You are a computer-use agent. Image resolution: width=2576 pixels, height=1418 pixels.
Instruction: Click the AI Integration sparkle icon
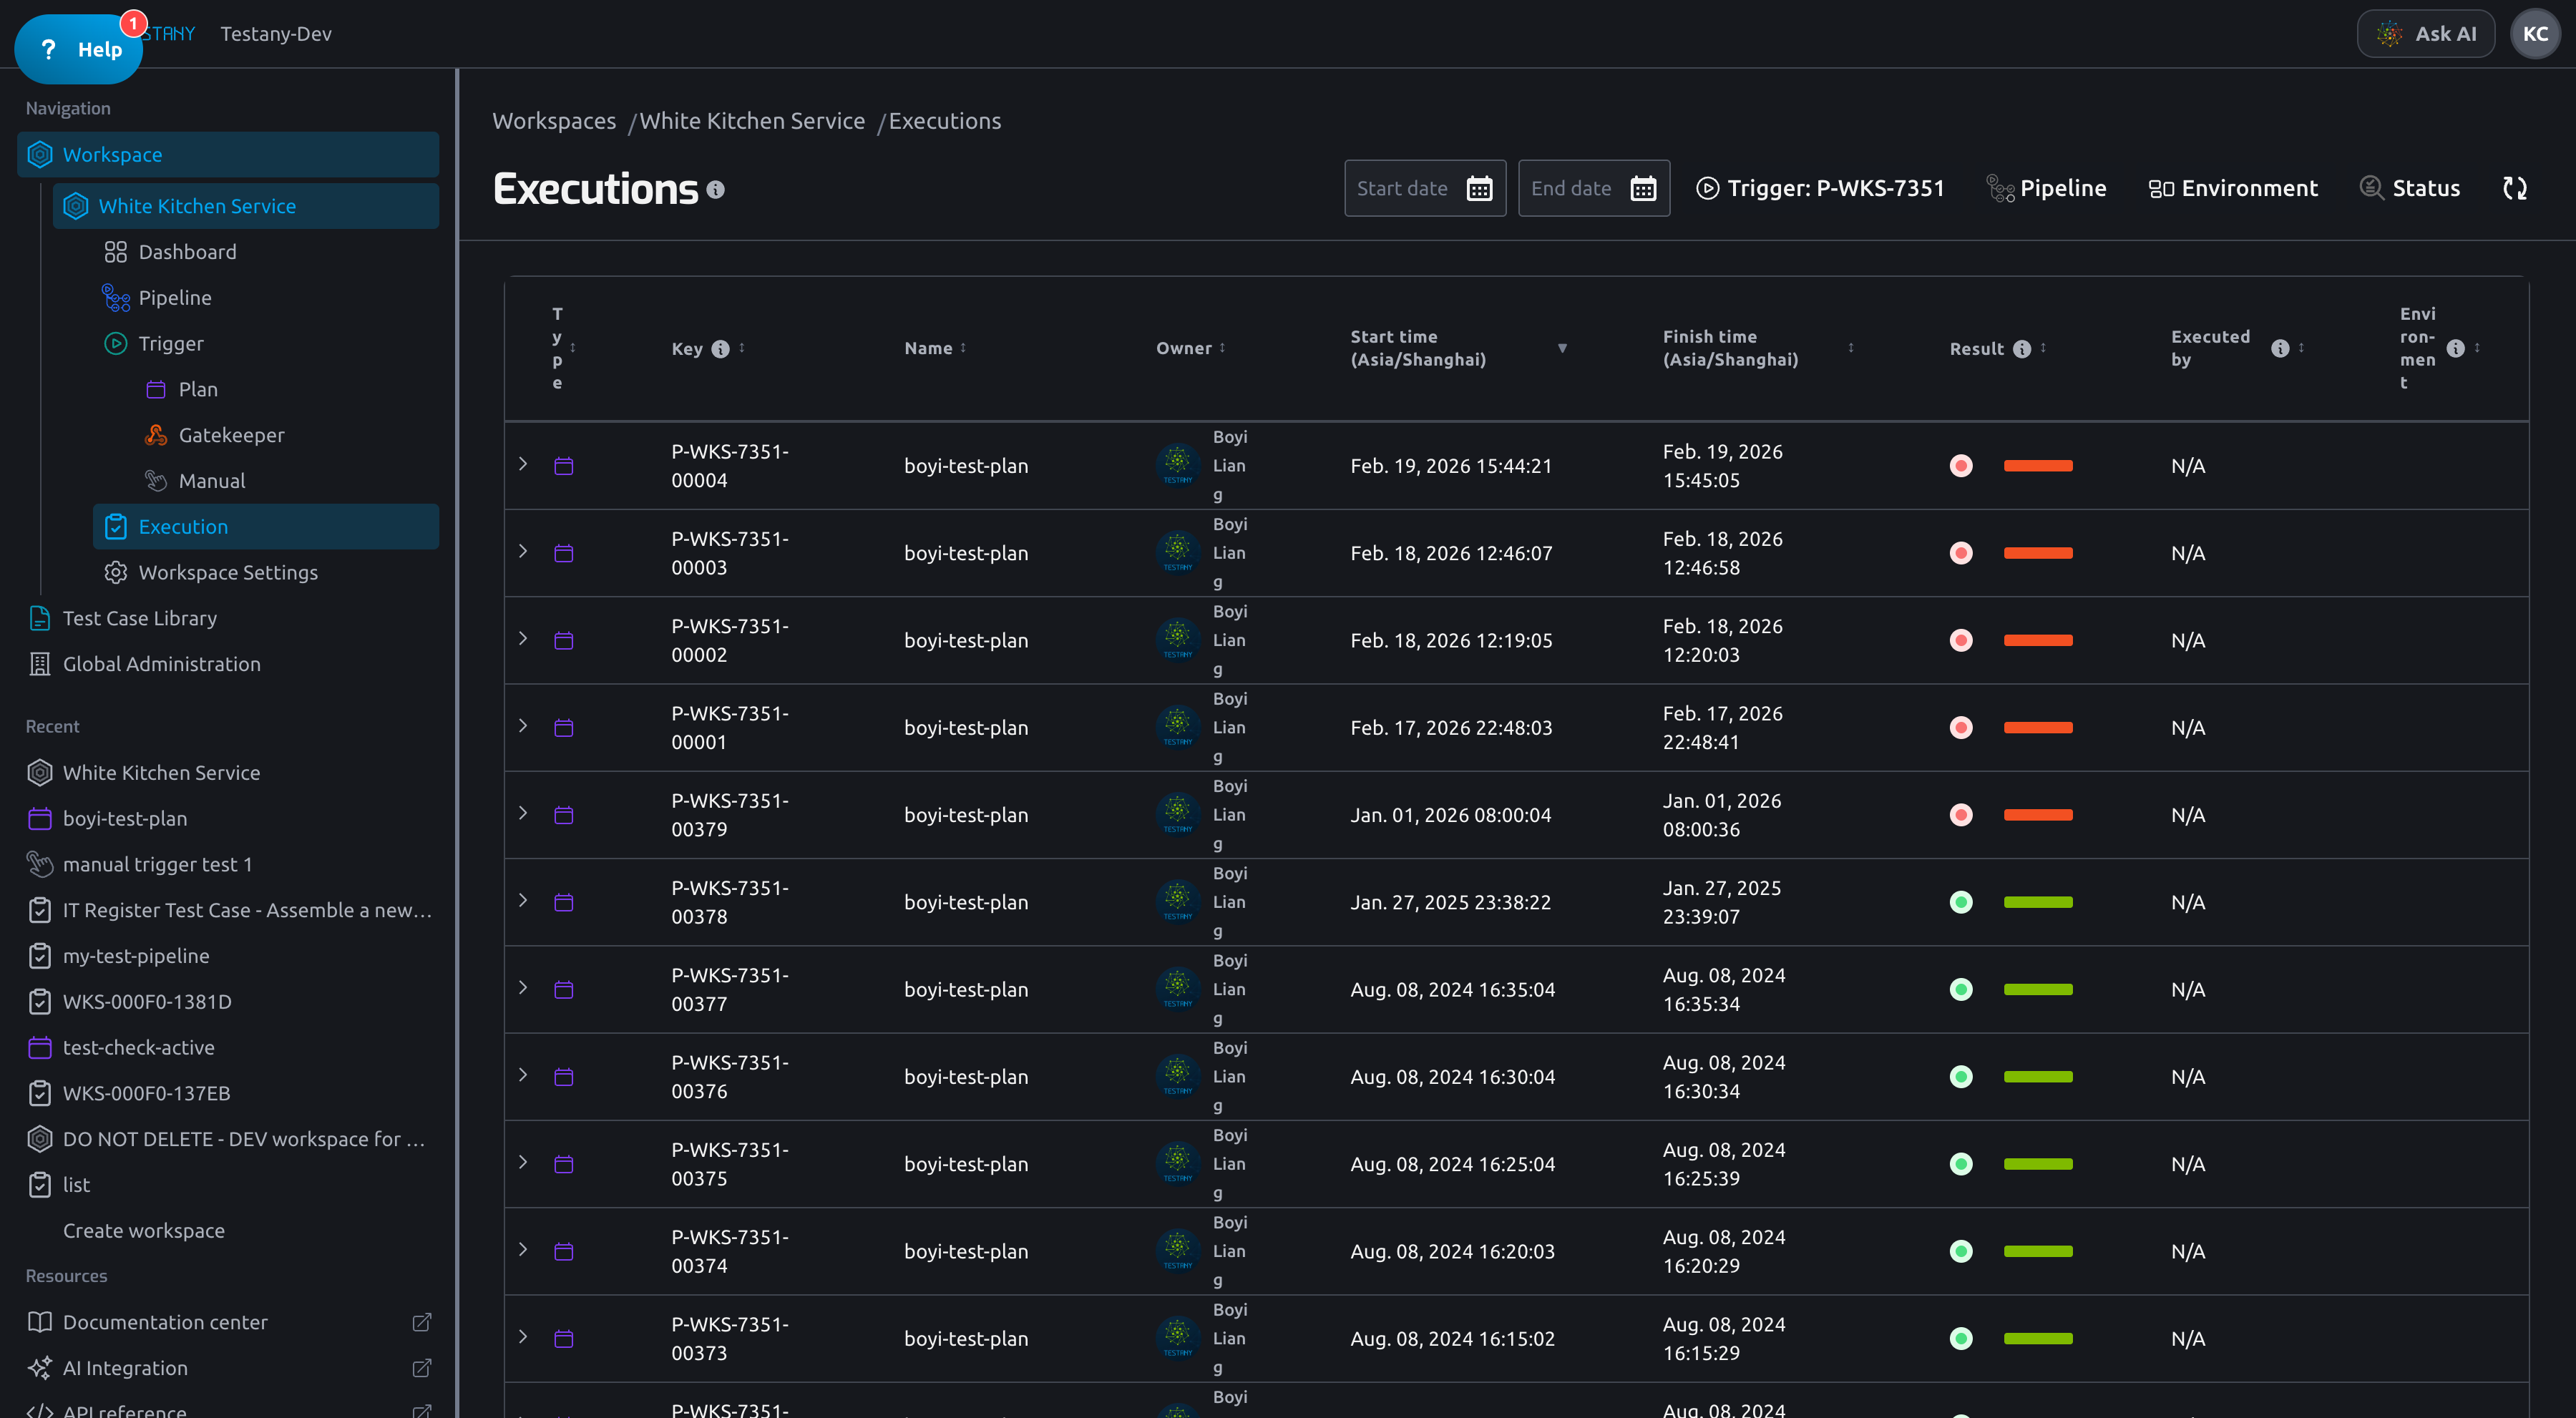40,1368
